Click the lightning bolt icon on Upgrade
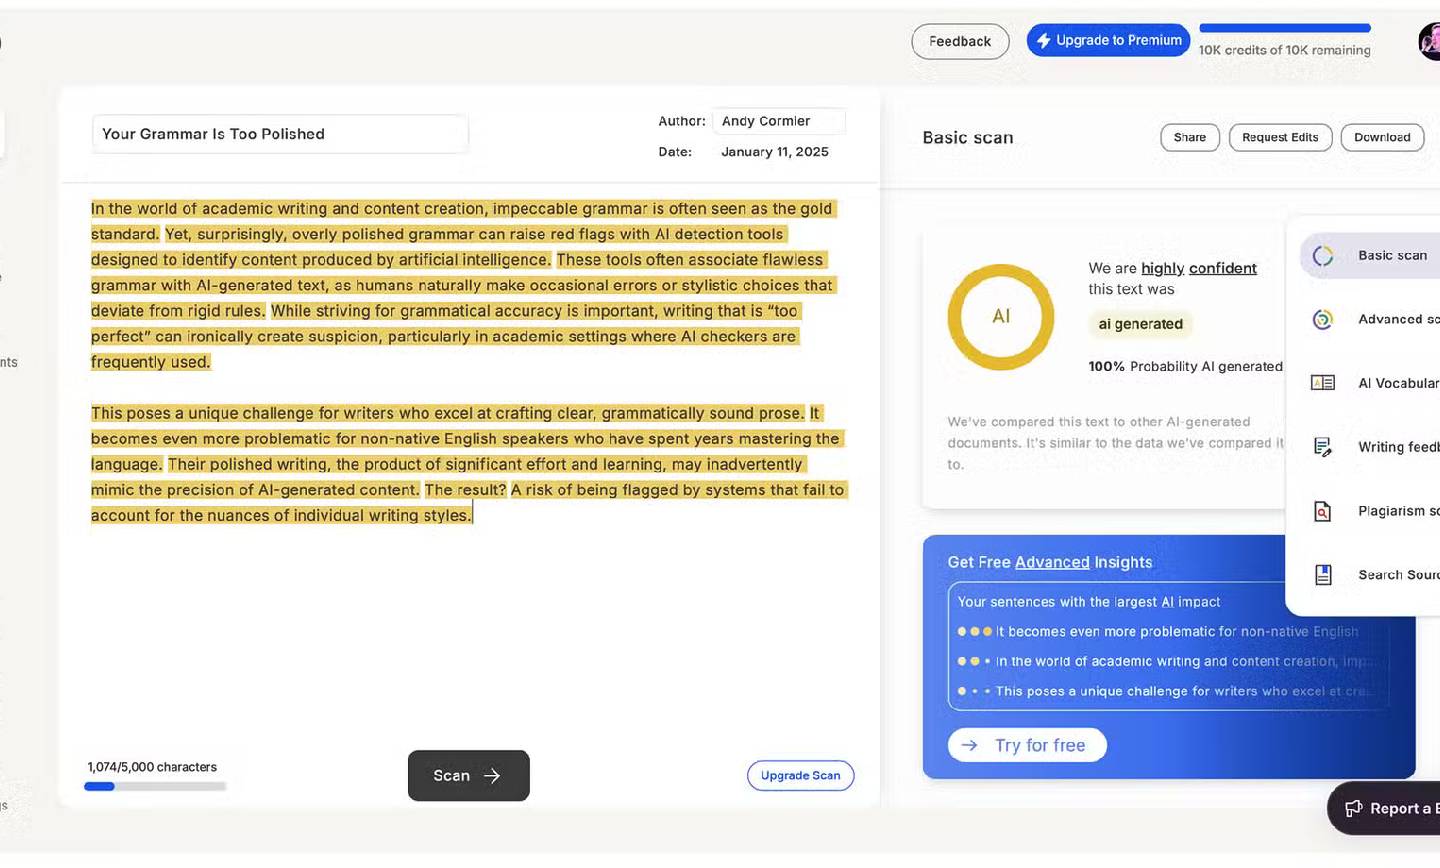This screenshot has width=1440, height=868. pos(1044,41)
